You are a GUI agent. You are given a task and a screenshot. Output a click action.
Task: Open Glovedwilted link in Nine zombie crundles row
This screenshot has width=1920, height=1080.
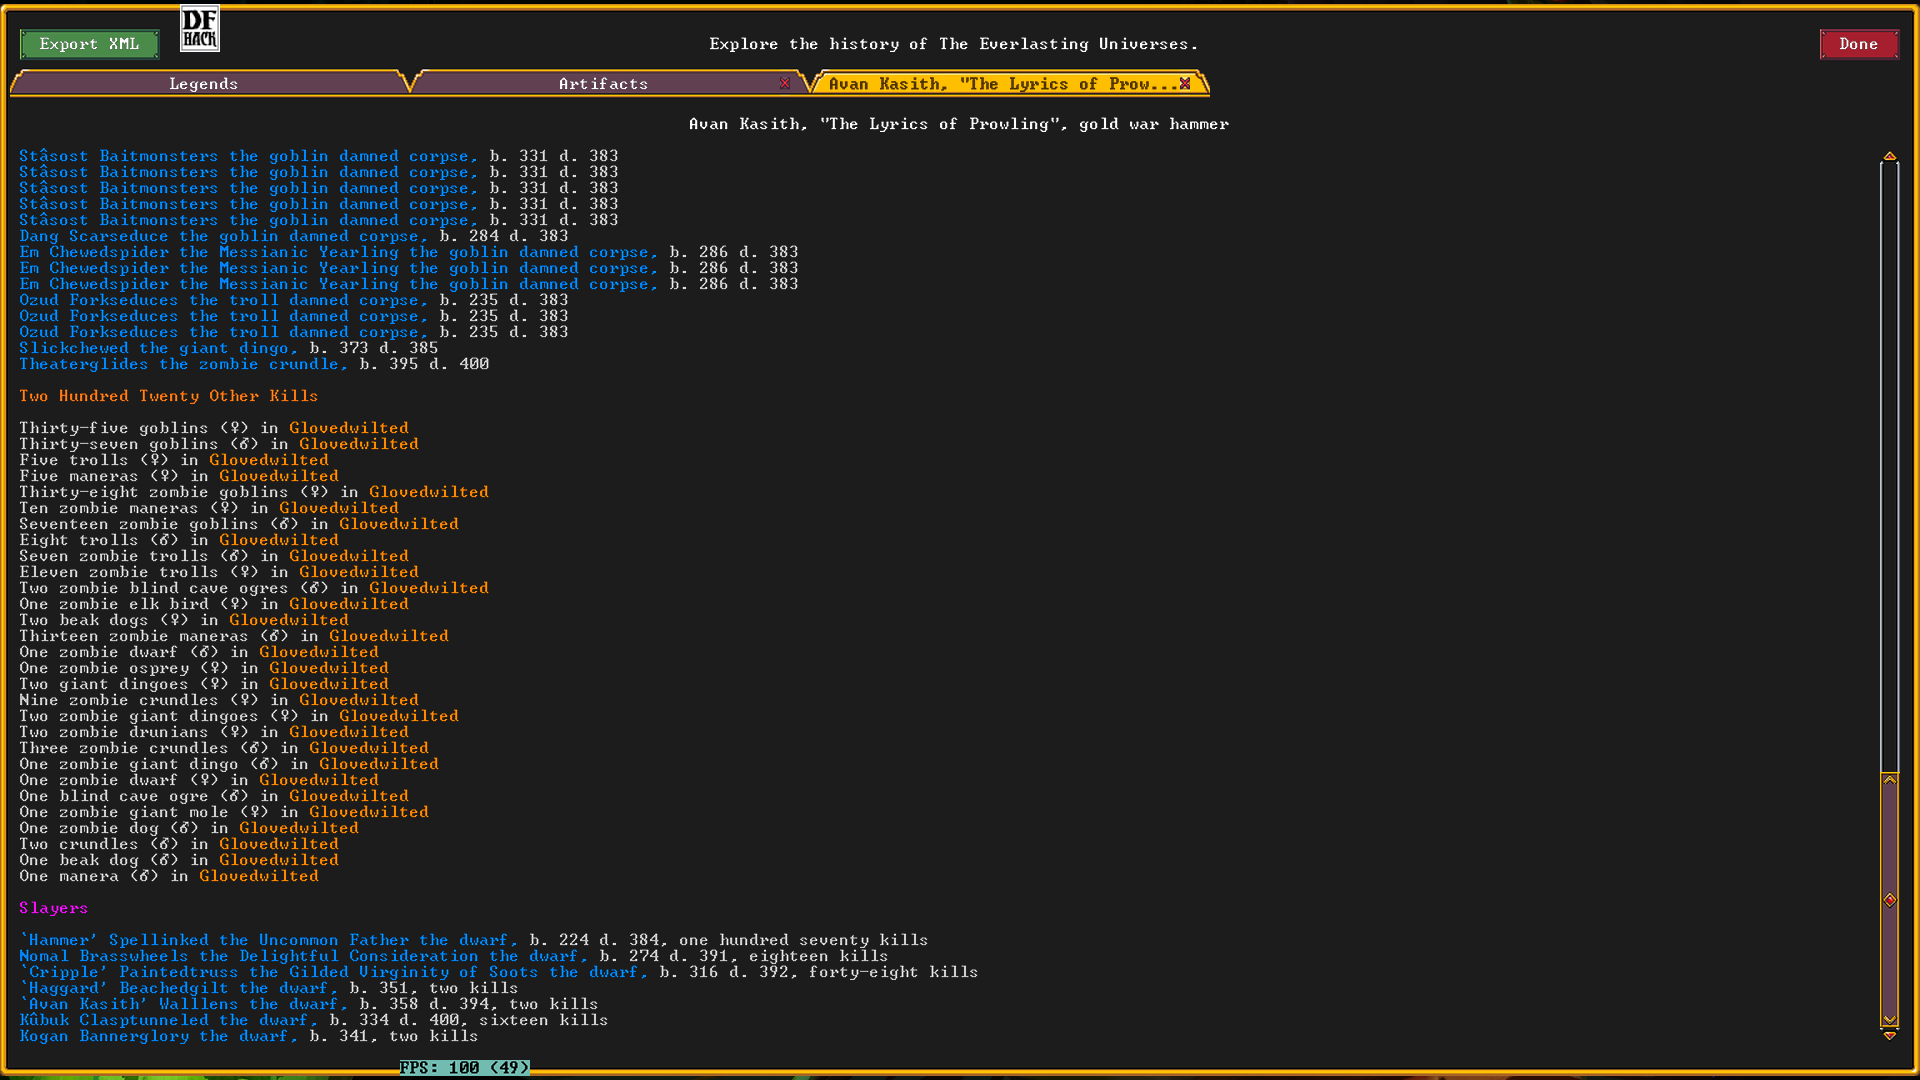click(x=359, y=701)
